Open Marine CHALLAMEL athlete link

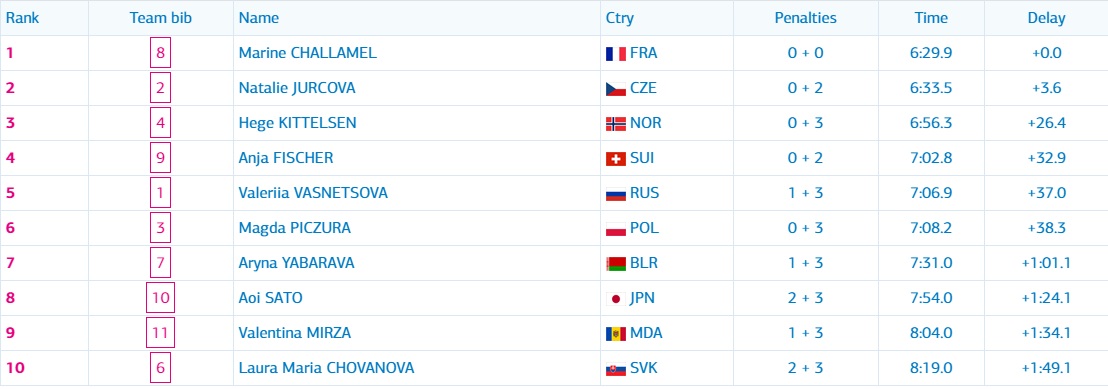307,53
